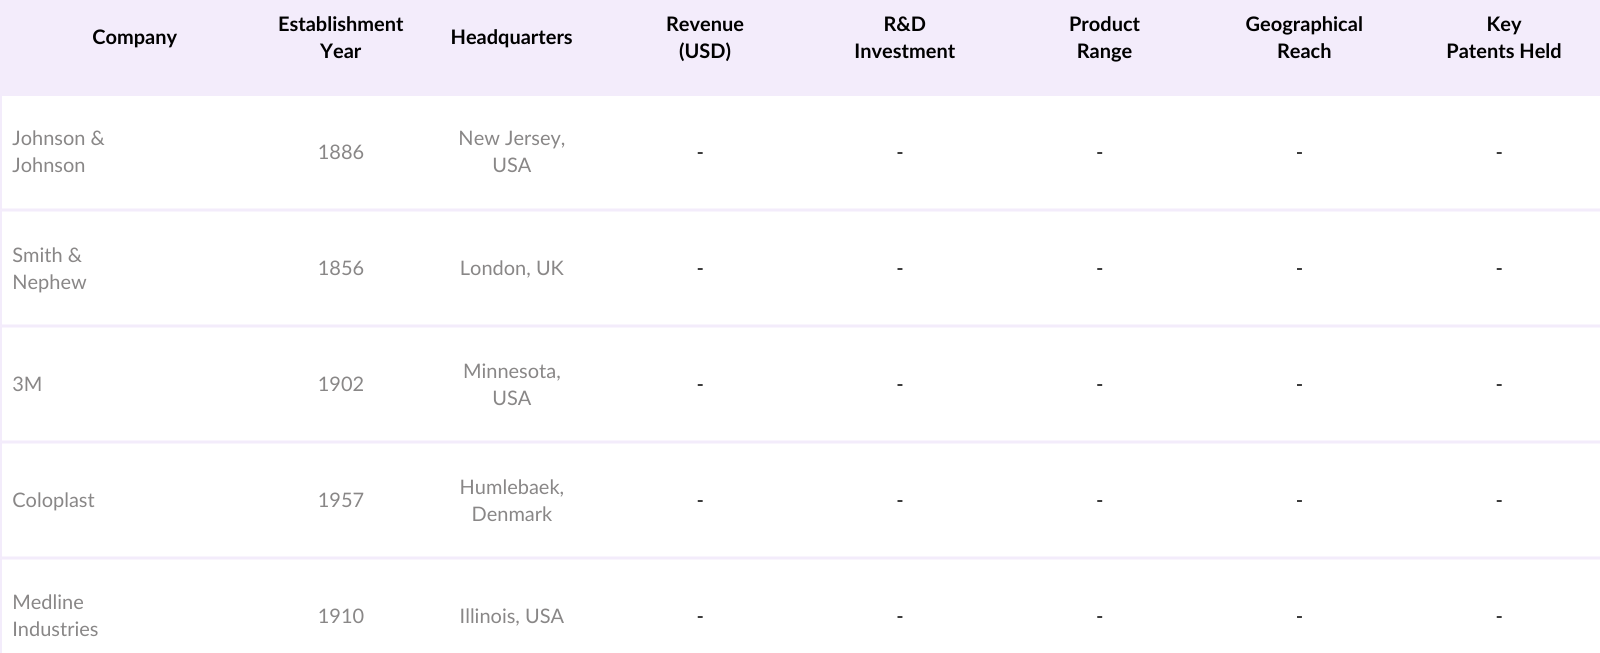Viewport: 1600px width, 653px height.
Task: Click the 1886 establishment year cell
Action: (x=340, y=152)
